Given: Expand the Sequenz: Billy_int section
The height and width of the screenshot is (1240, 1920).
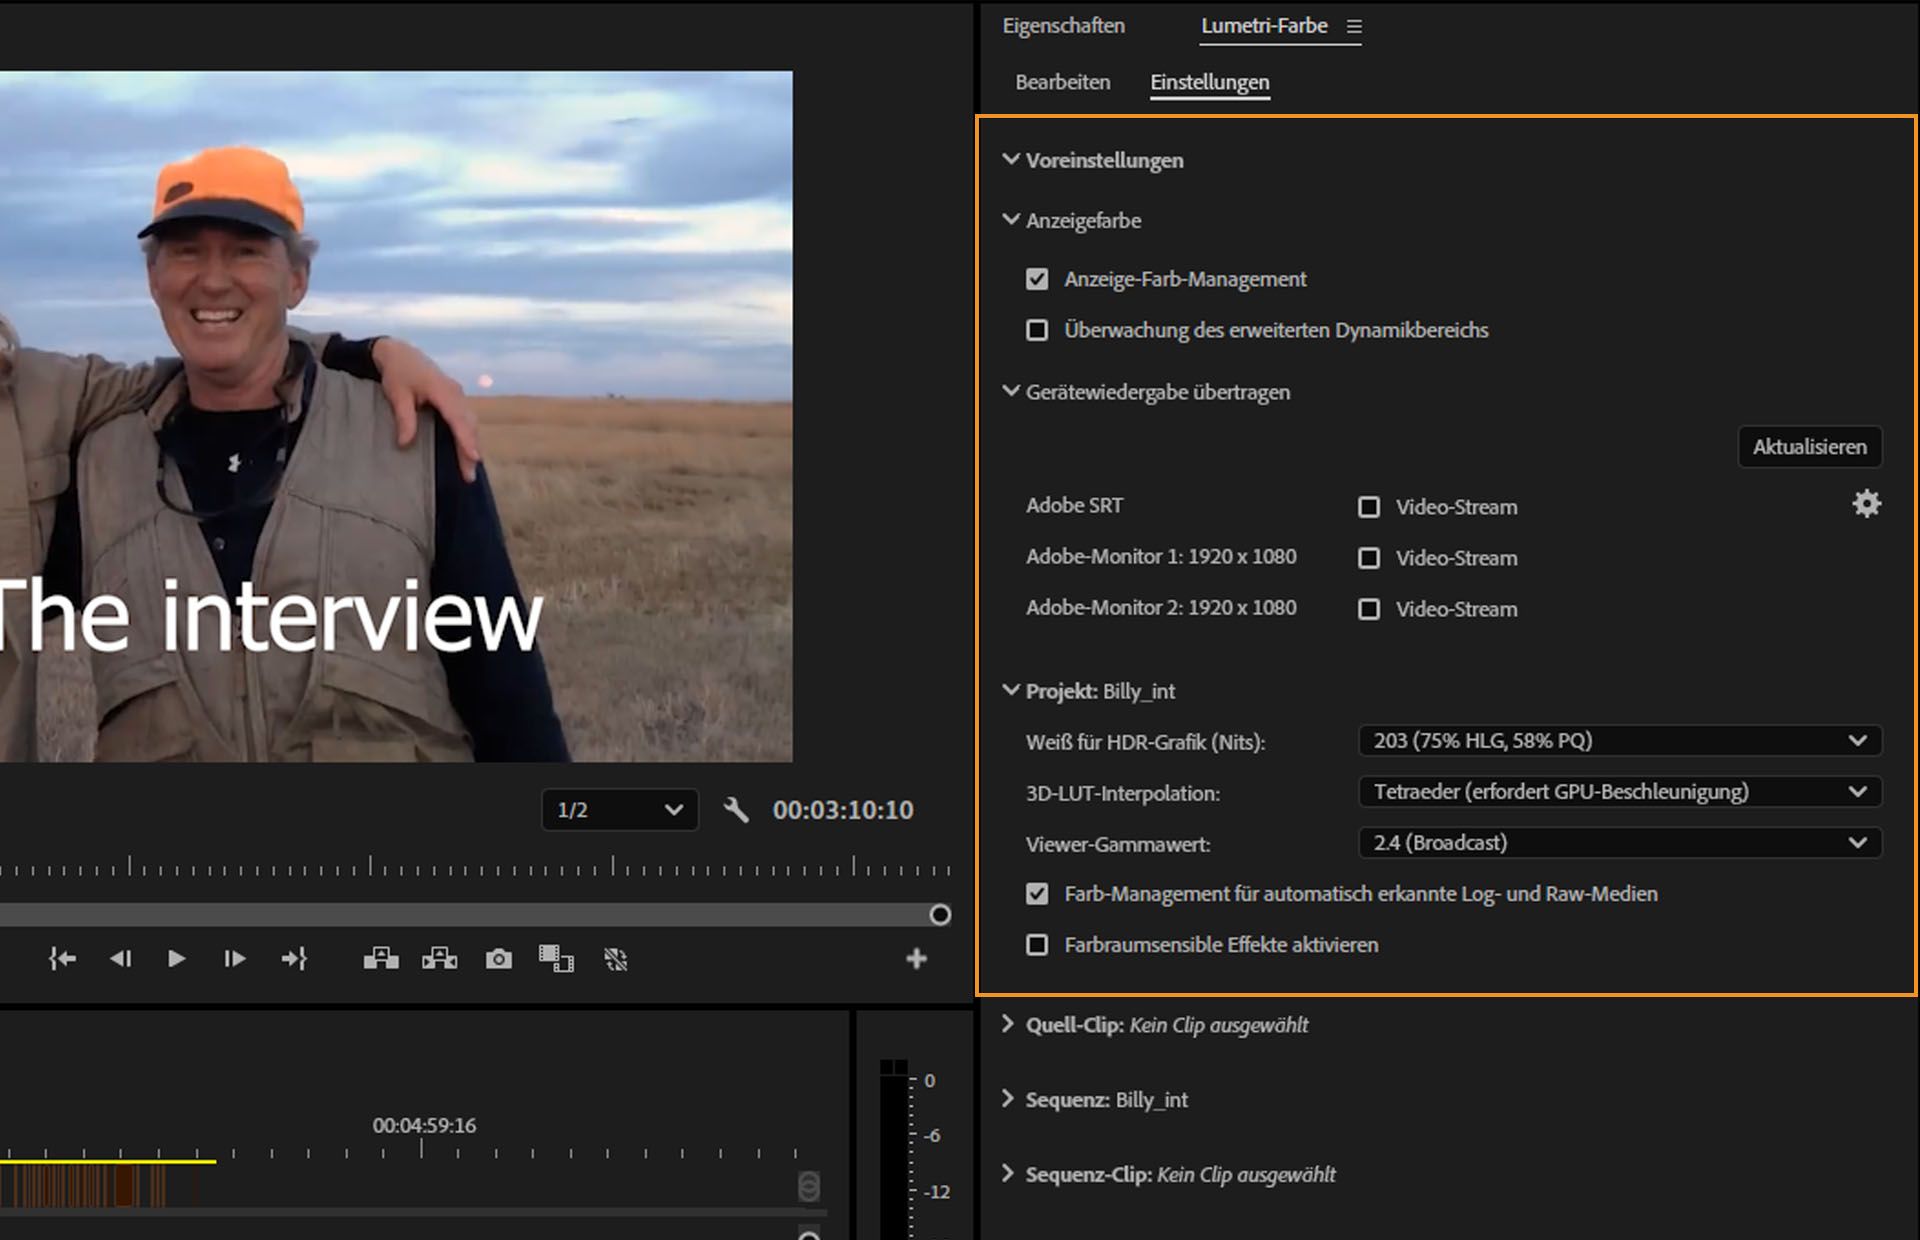Looking at the screenshot, I should click(1008, 1099).
